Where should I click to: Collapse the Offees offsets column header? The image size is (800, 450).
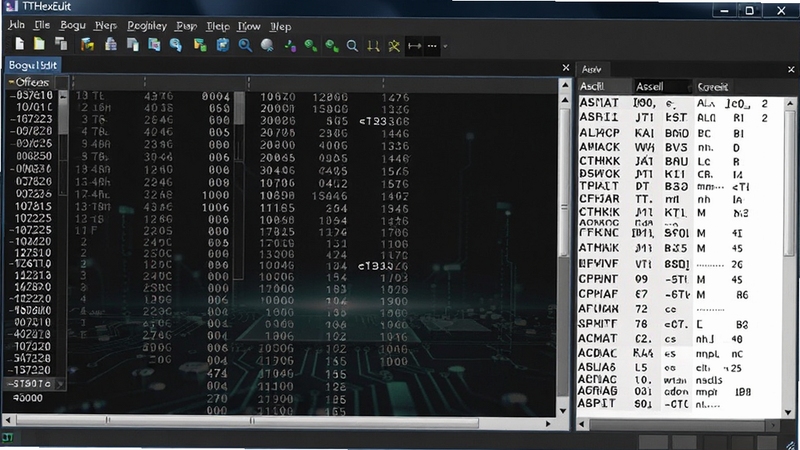pyautogui.click(x=11, y=82)
